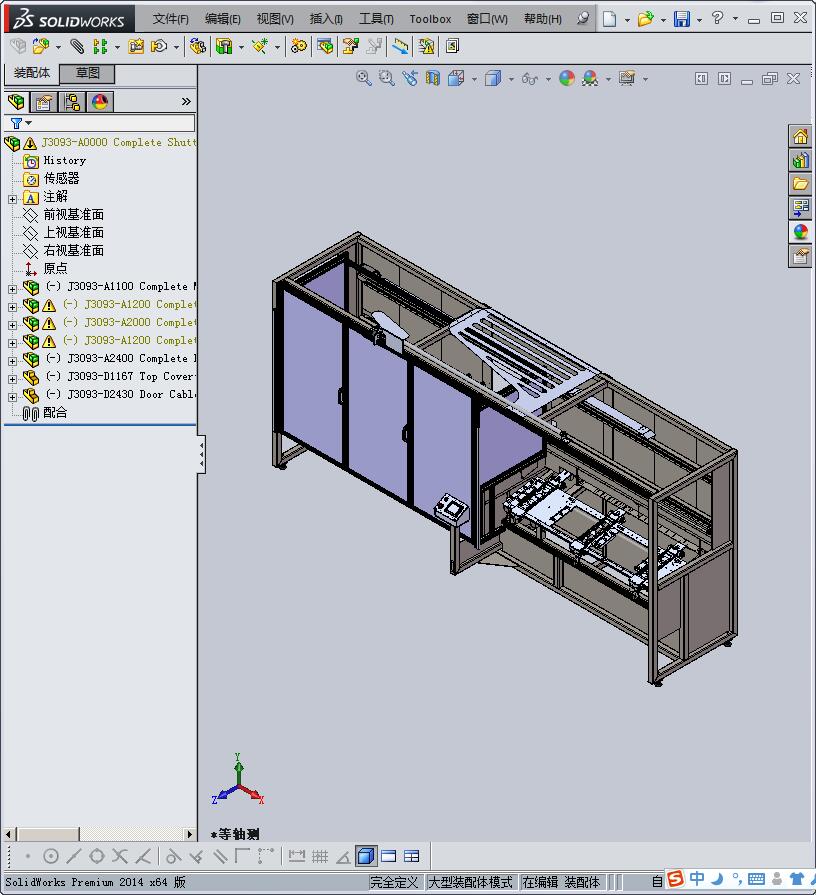
Task: Open the 视图(V) menu
Action: [x=275, y=19]
